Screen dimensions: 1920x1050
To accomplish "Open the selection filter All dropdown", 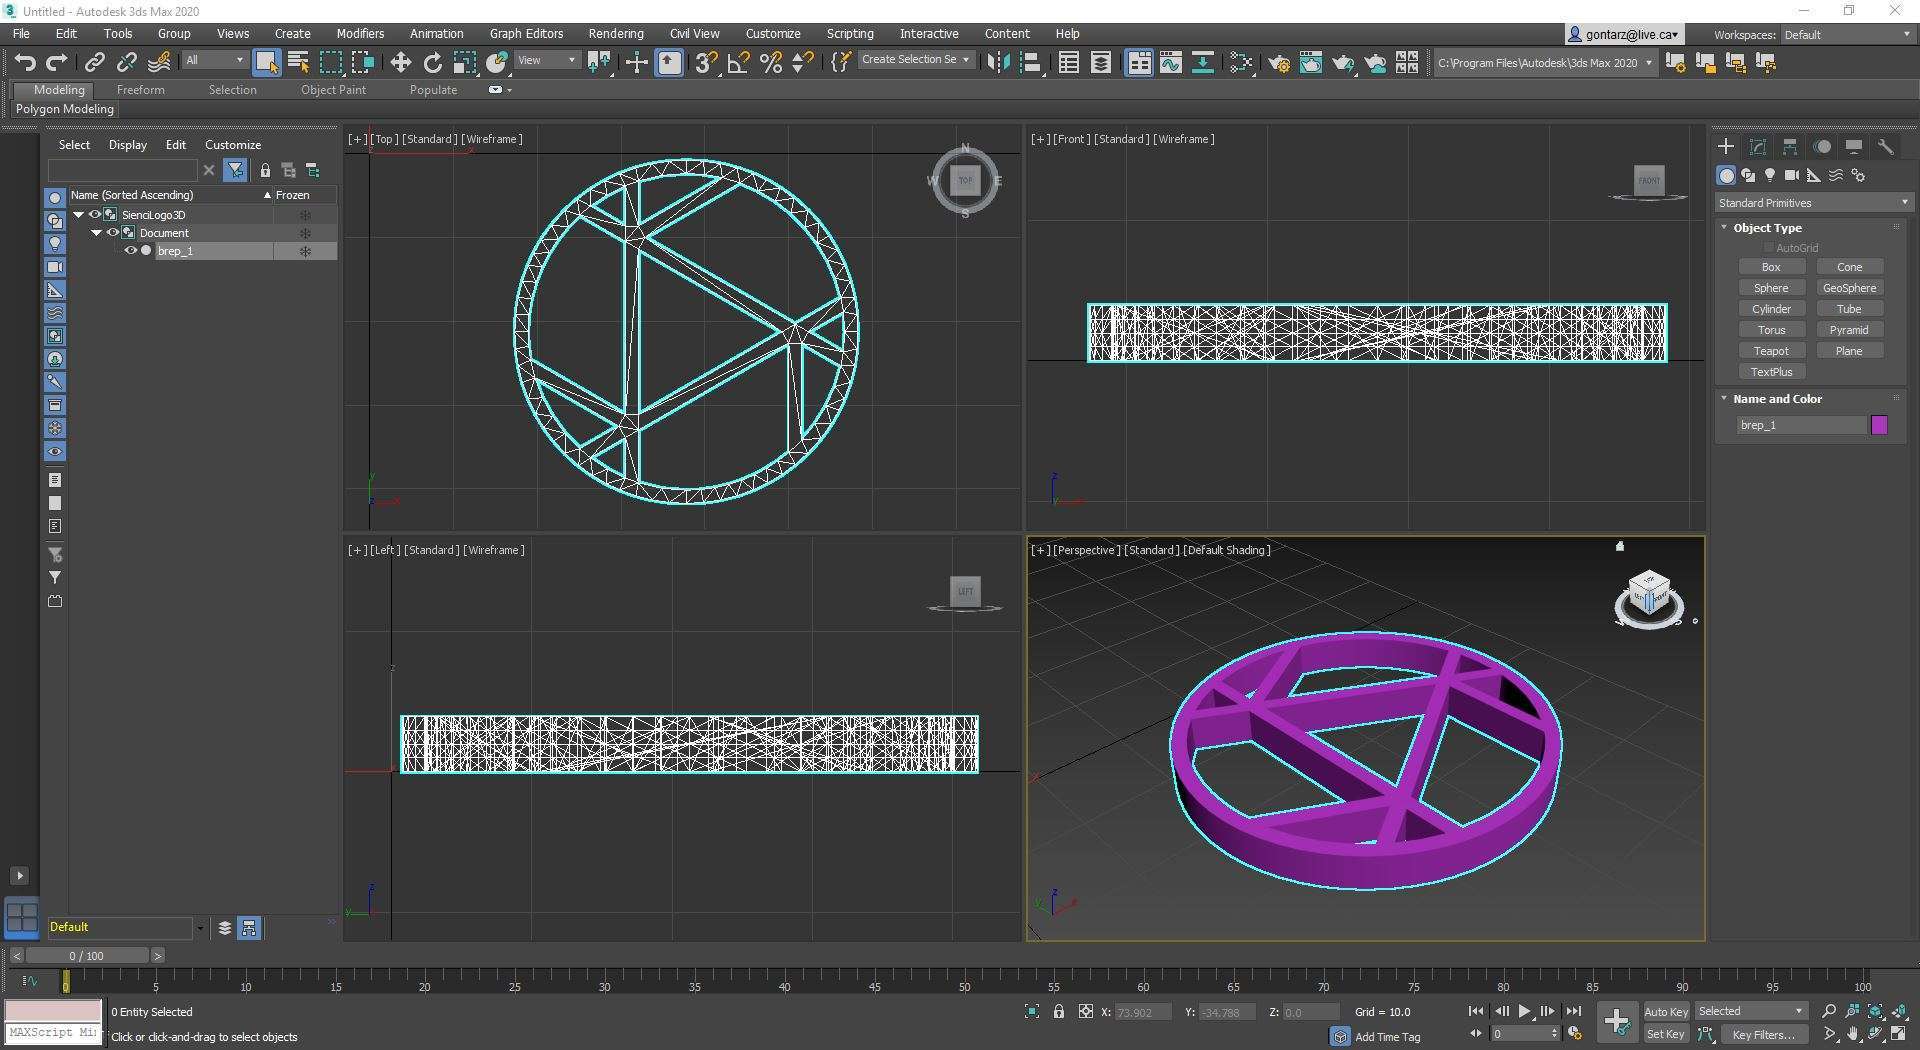I will pyautogui.click(x=214, y=61).
